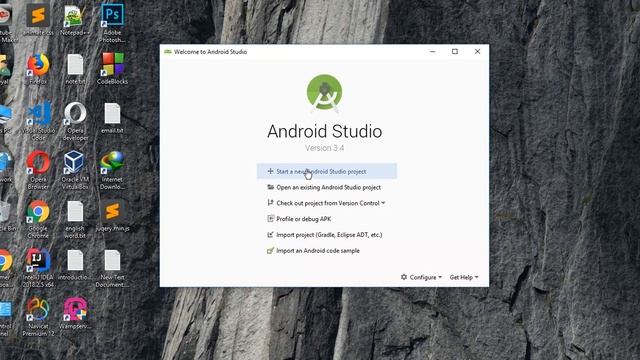Close the Welcome to Android Studio window

[477, 51]
